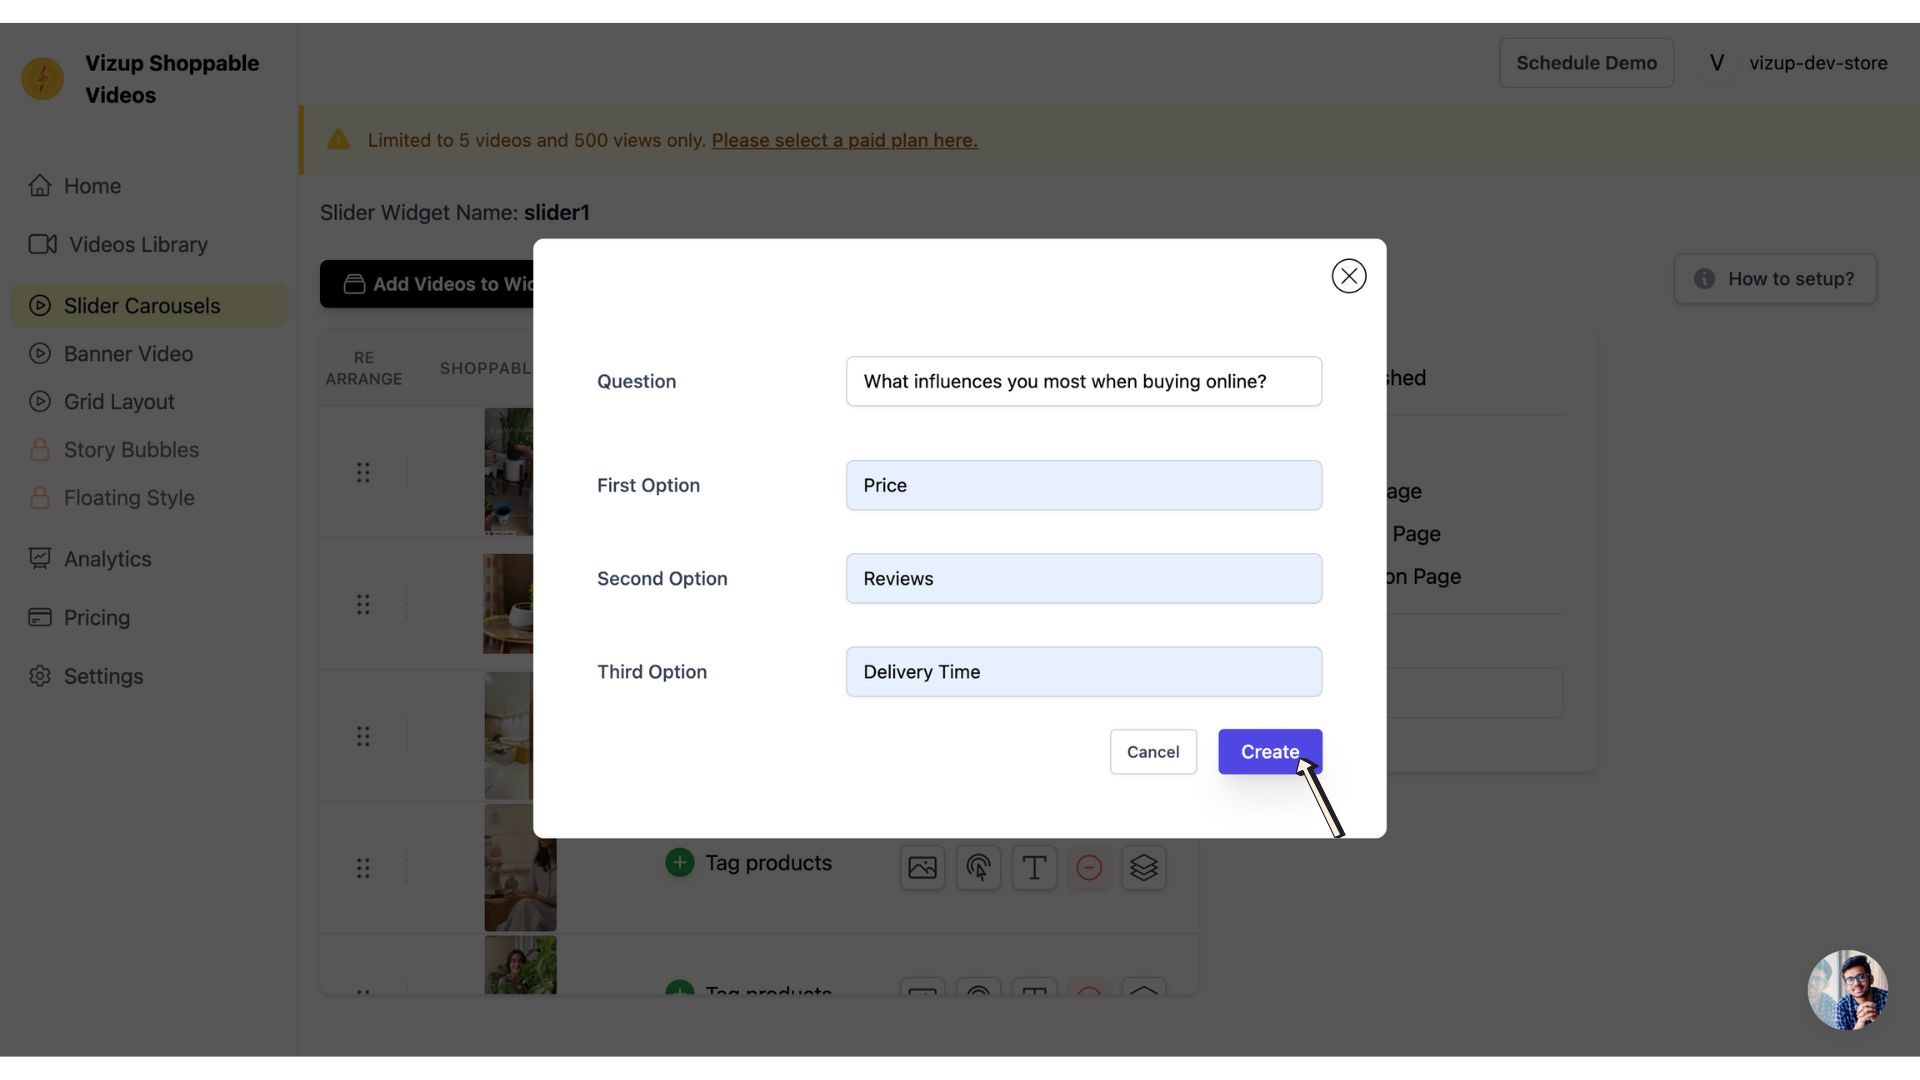The width and height of the screenshot is (1920, 1080).
Task: Click the pointer interaction icon
Action: point(978,867)
